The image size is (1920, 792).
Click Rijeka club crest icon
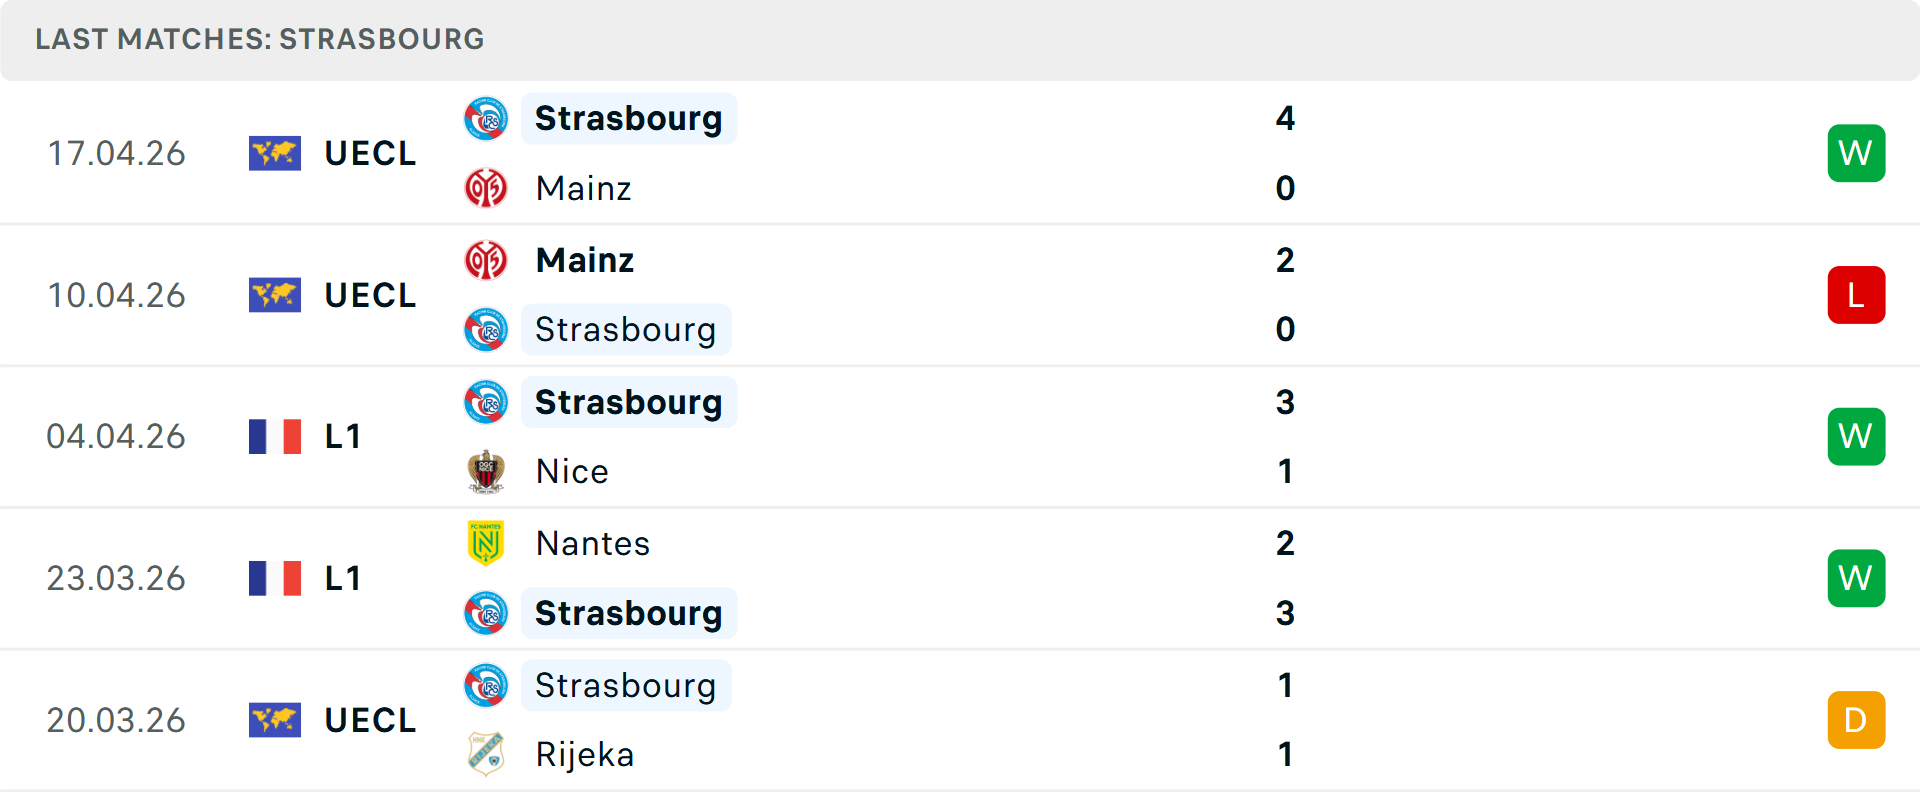pos(486,754)
